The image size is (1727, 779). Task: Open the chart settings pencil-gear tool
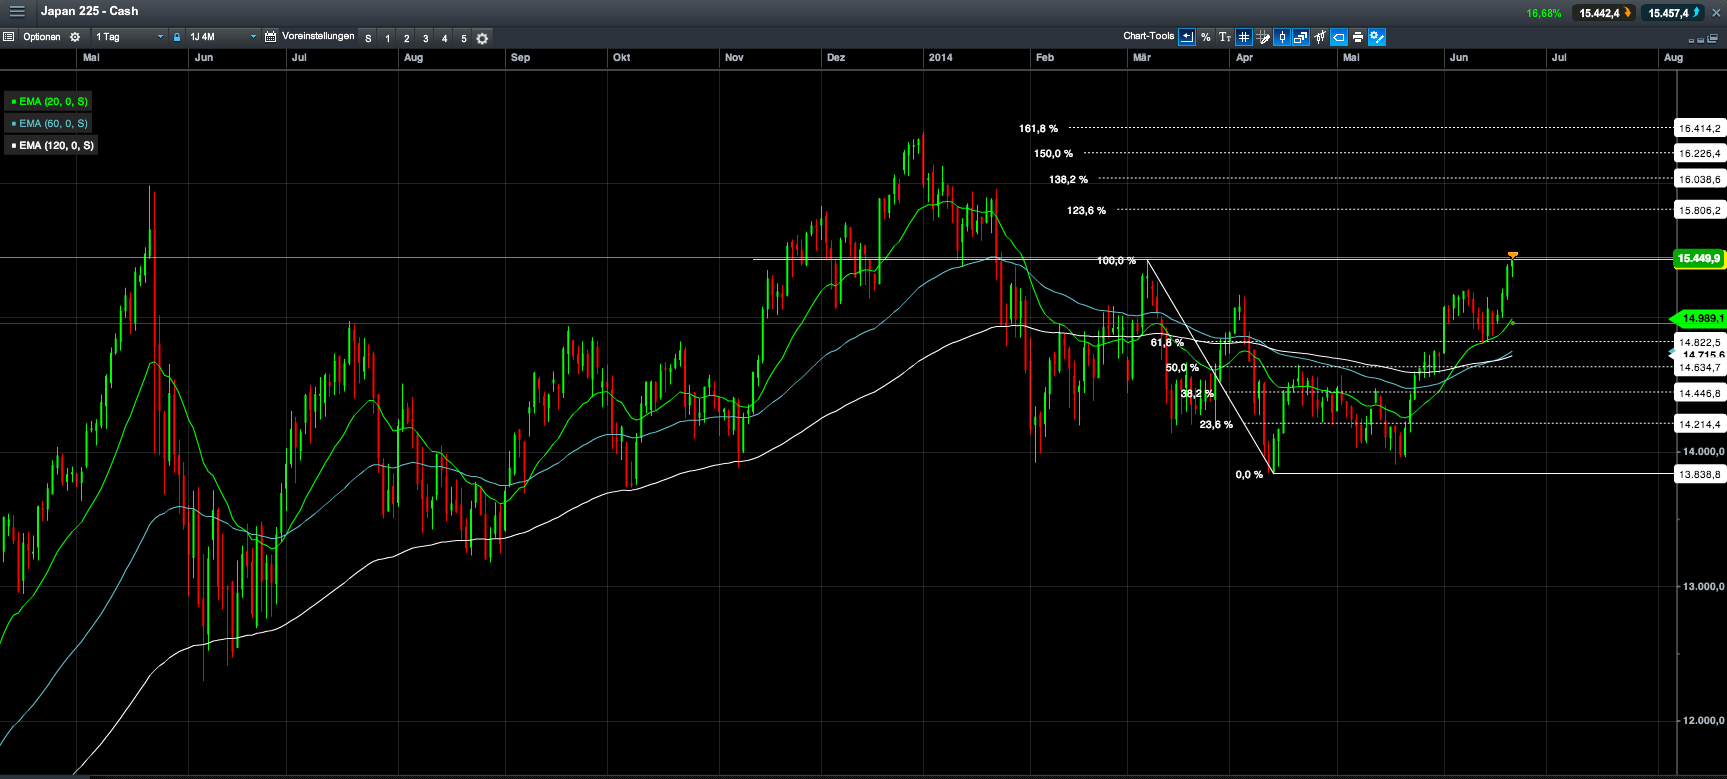click(1377, 37)
